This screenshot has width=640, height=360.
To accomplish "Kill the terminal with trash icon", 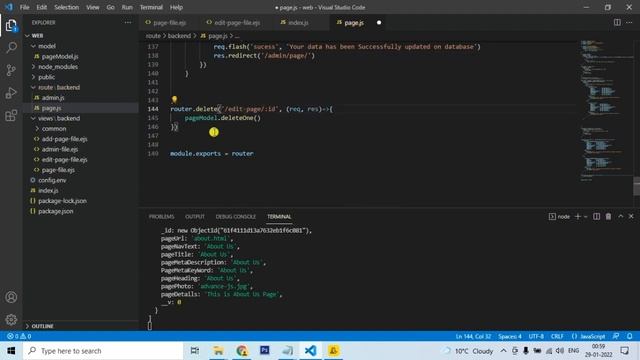I will point(608,217).
